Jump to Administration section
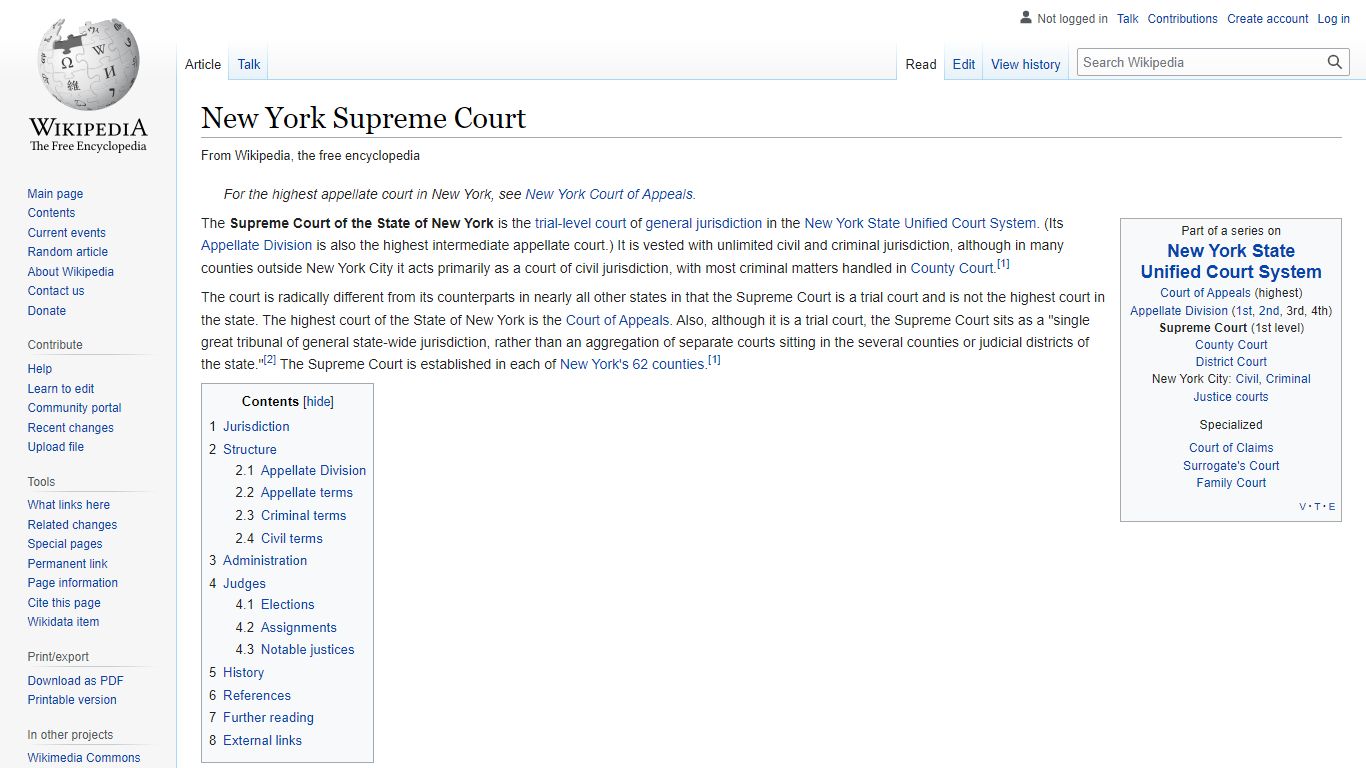Viewport: 1366px width, 768px height. 265,560
